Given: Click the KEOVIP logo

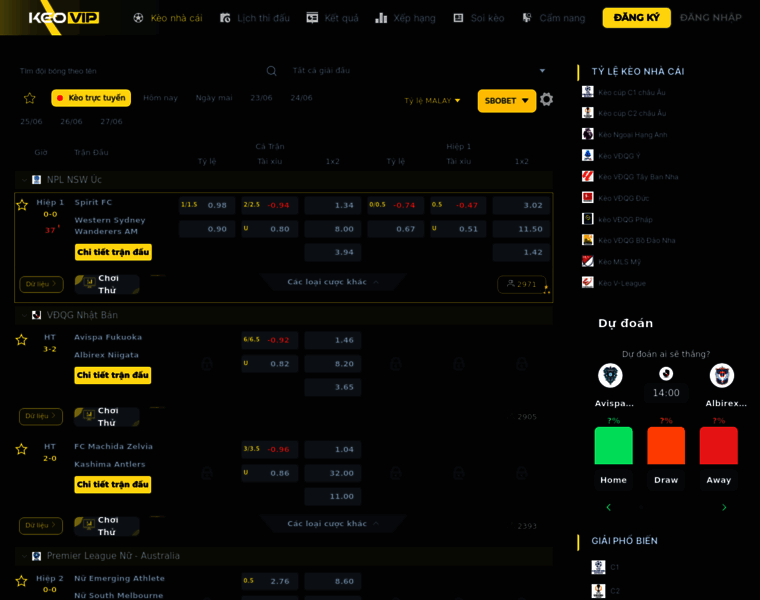Looking at the screenshot, I should pos(63,18).
